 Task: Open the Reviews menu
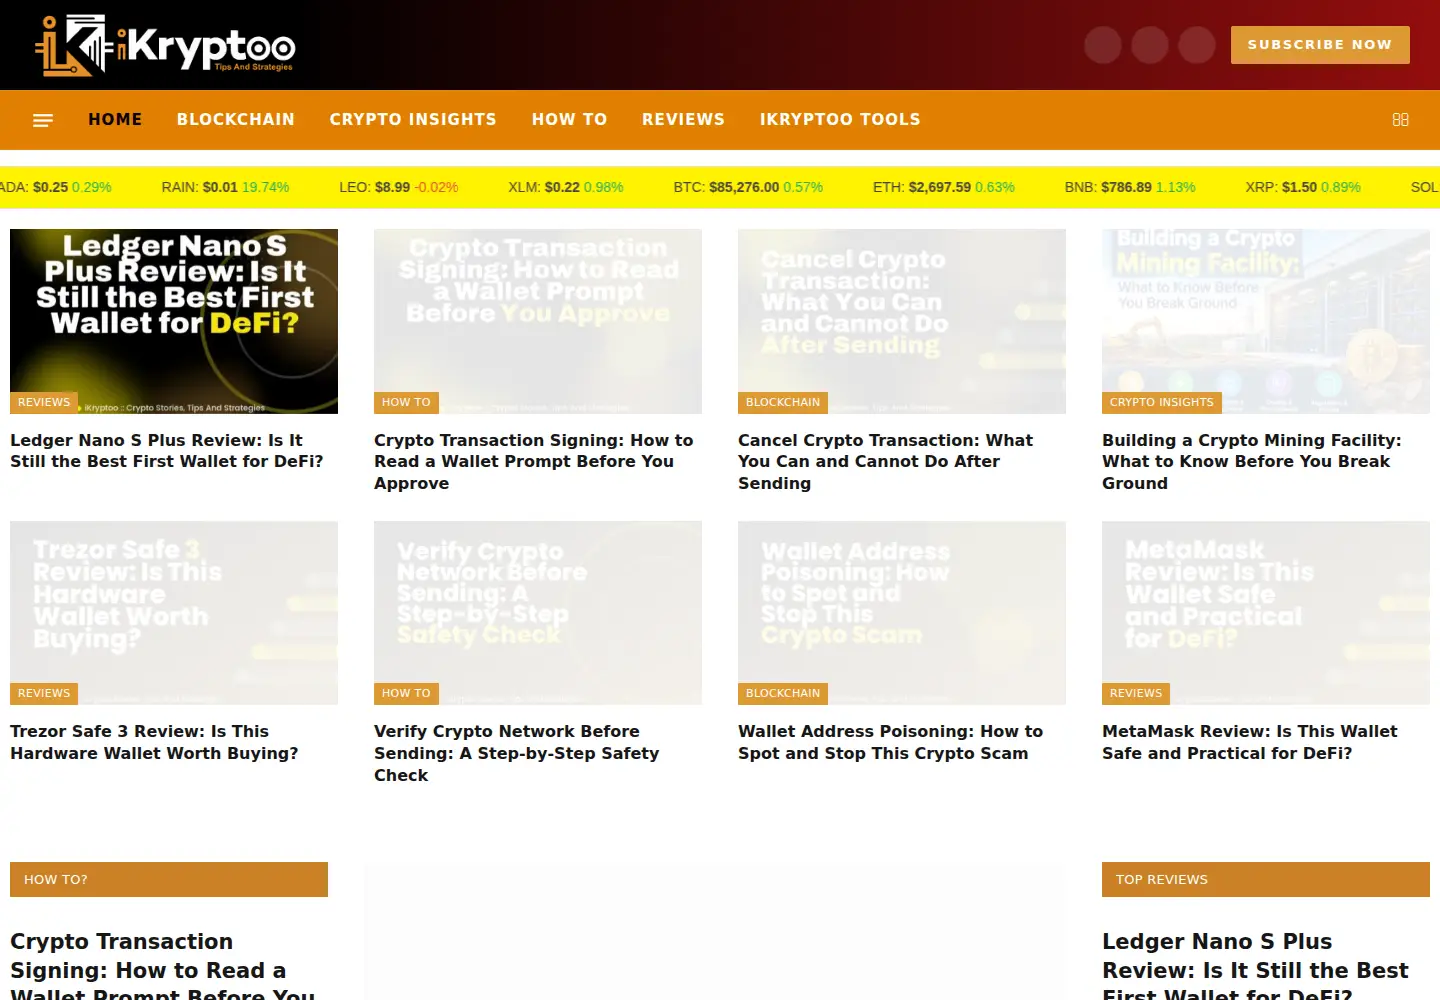[683, 119]
